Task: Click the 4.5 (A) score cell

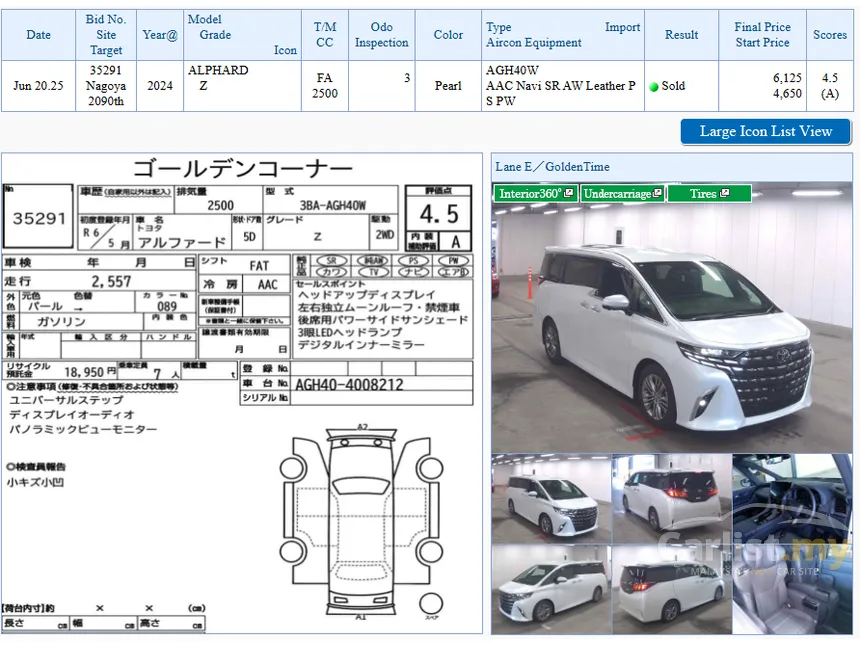Action: [x=830, y=86]
